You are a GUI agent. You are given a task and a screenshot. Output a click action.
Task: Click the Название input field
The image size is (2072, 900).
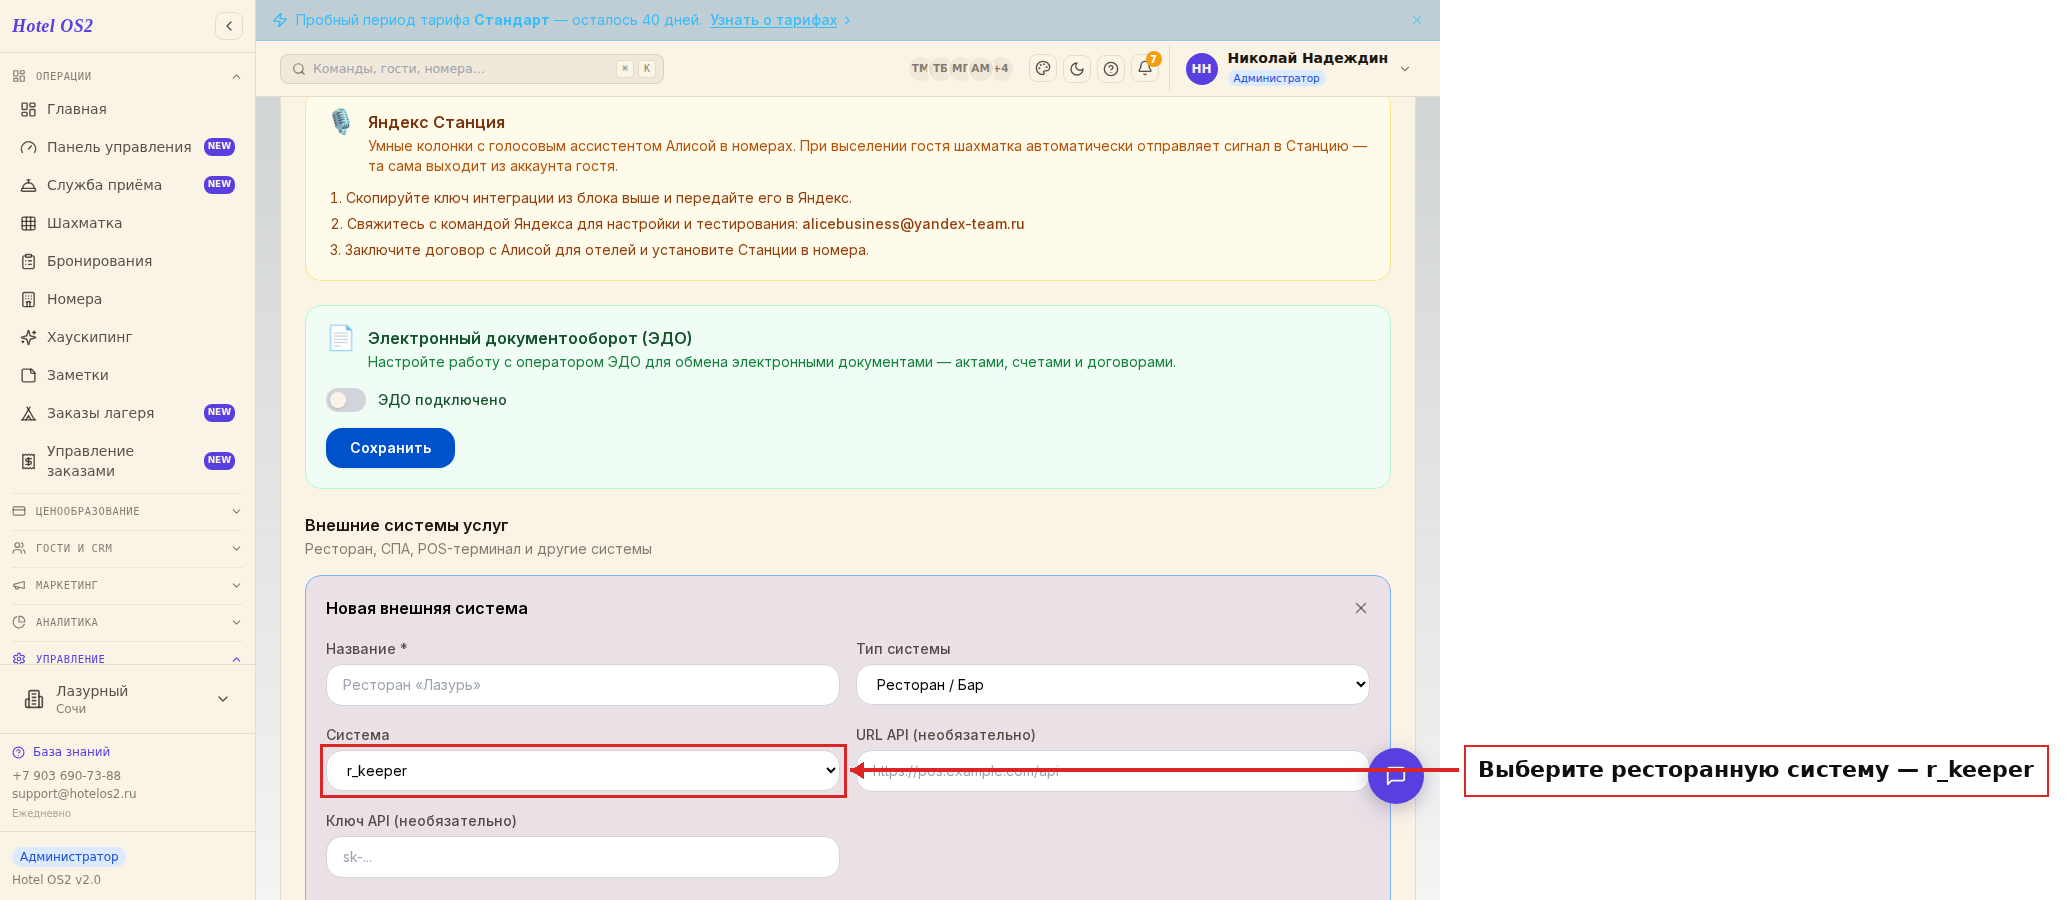pos(583,685)
